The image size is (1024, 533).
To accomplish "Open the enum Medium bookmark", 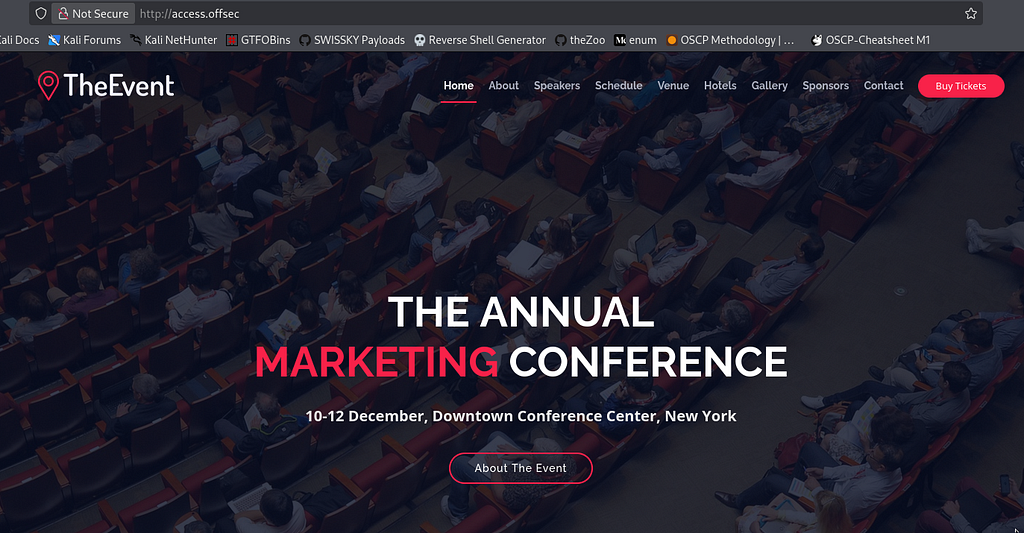I will [635, 40].
